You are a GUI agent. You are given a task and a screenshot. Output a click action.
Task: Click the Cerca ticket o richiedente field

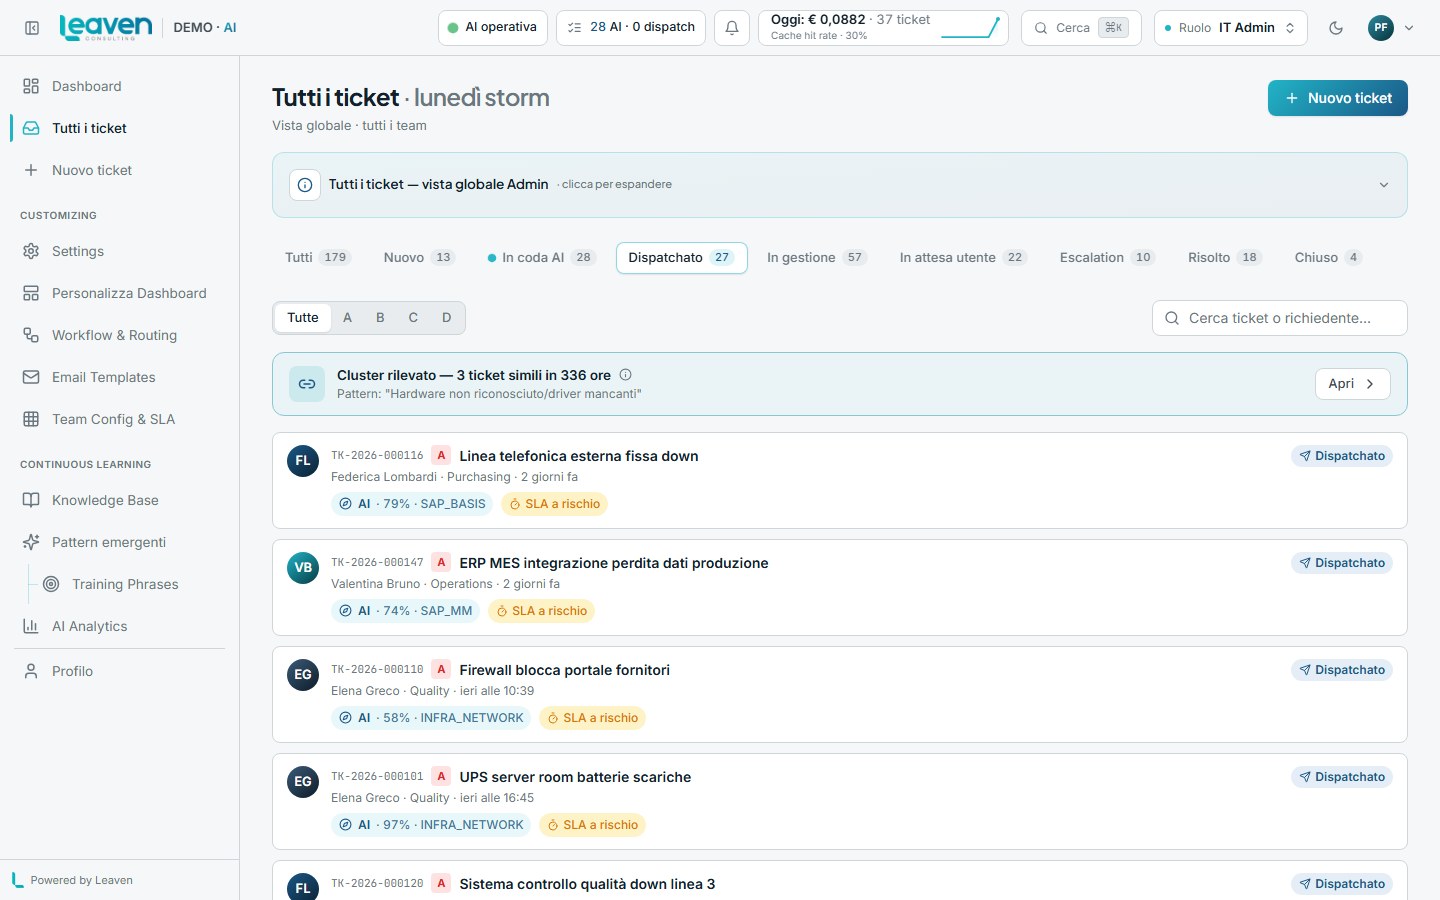pyautogui.click(x=1280, y=318)
